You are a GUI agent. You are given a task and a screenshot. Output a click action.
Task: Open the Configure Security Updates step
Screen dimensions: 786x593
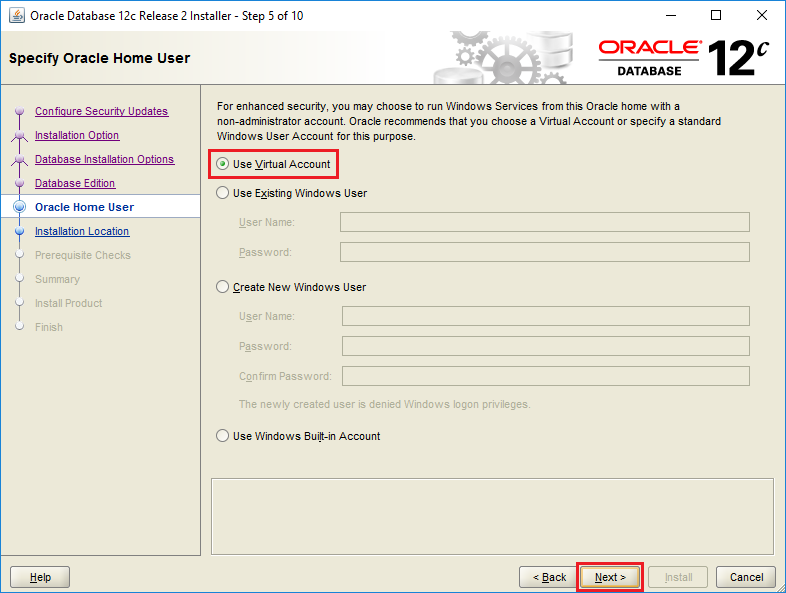101,111
